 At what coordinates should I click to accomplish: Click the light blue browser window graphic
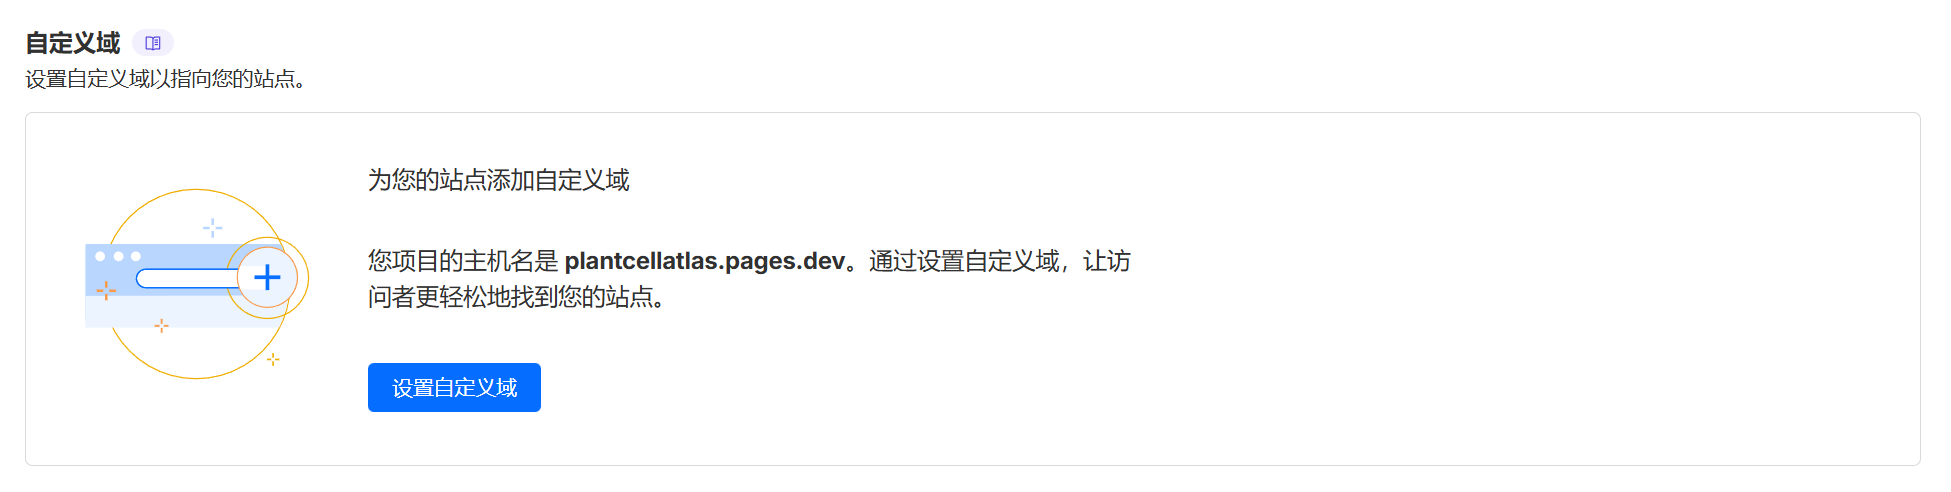pos(161,285)
